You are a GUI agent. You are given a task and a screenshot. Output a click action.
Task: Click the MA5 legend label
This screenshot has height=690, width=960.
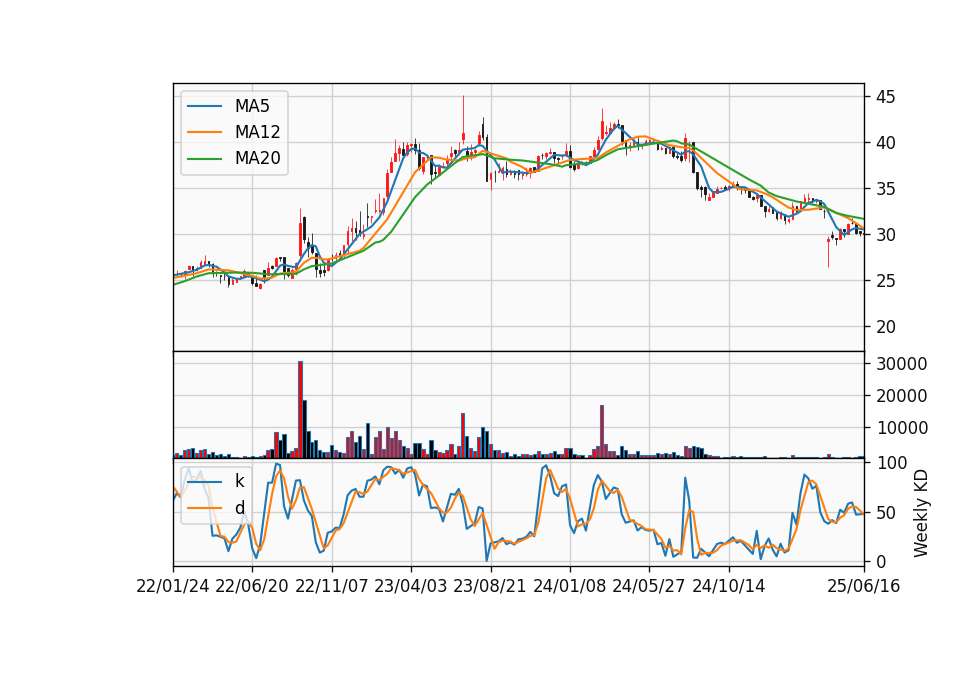pos(252,106)
